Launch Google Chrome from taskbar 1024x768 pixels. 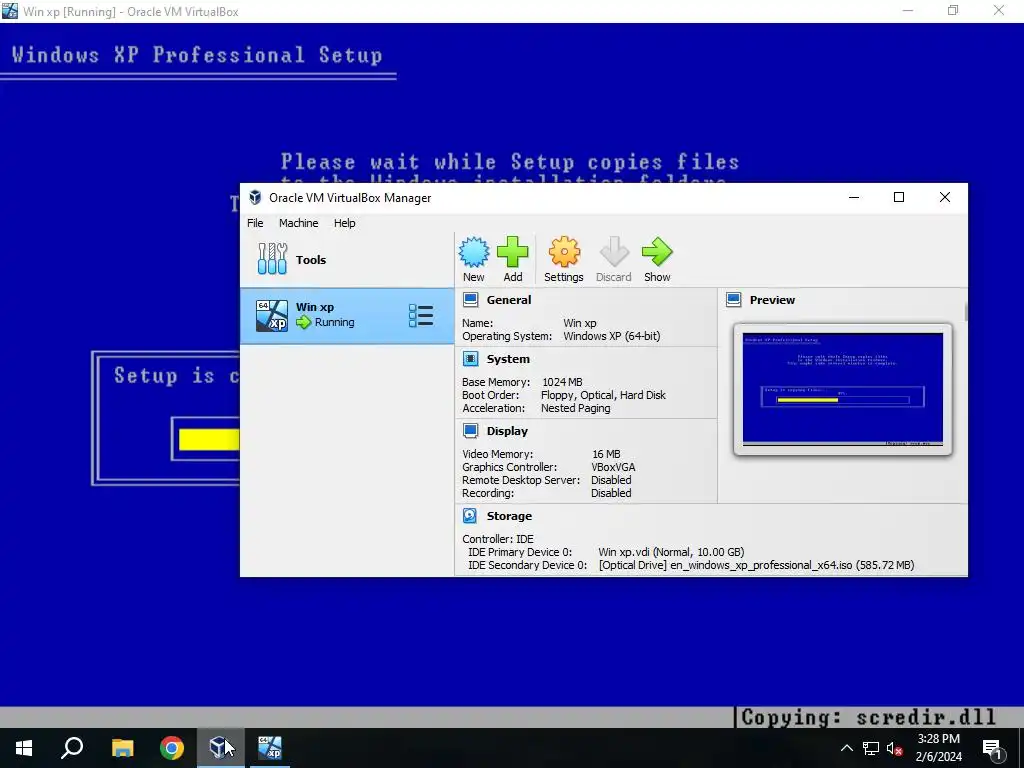172,748
